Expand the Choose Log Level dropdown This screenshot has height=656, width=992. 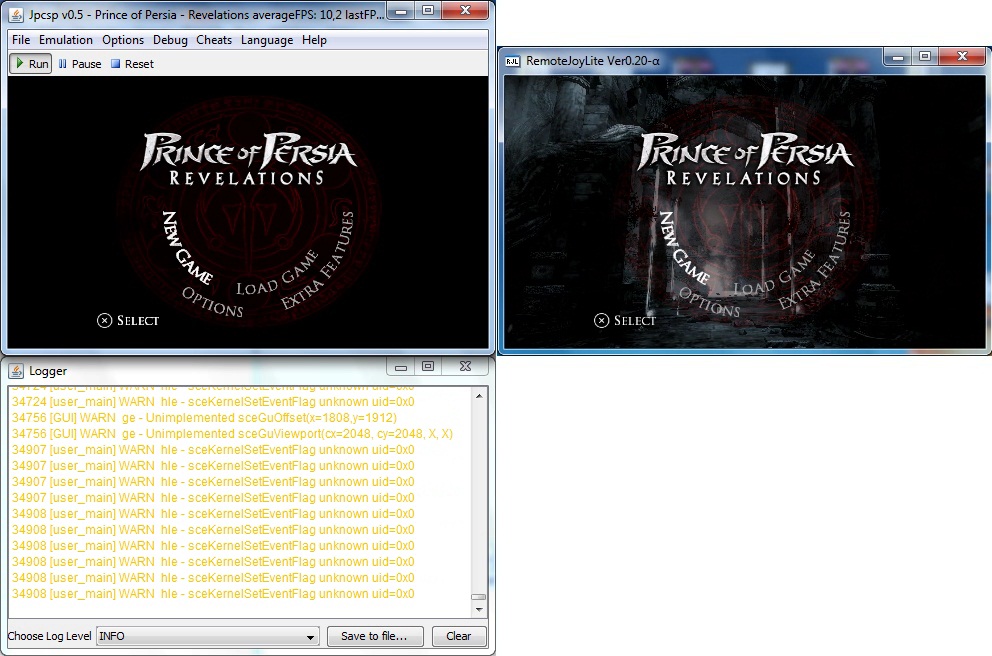point(309,636)
